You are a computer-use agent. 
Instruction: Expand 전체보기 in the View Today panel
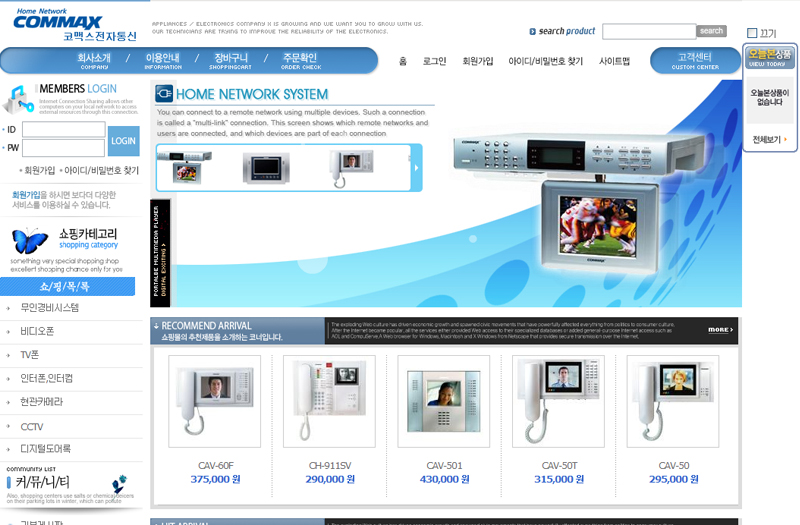(770, 140)
